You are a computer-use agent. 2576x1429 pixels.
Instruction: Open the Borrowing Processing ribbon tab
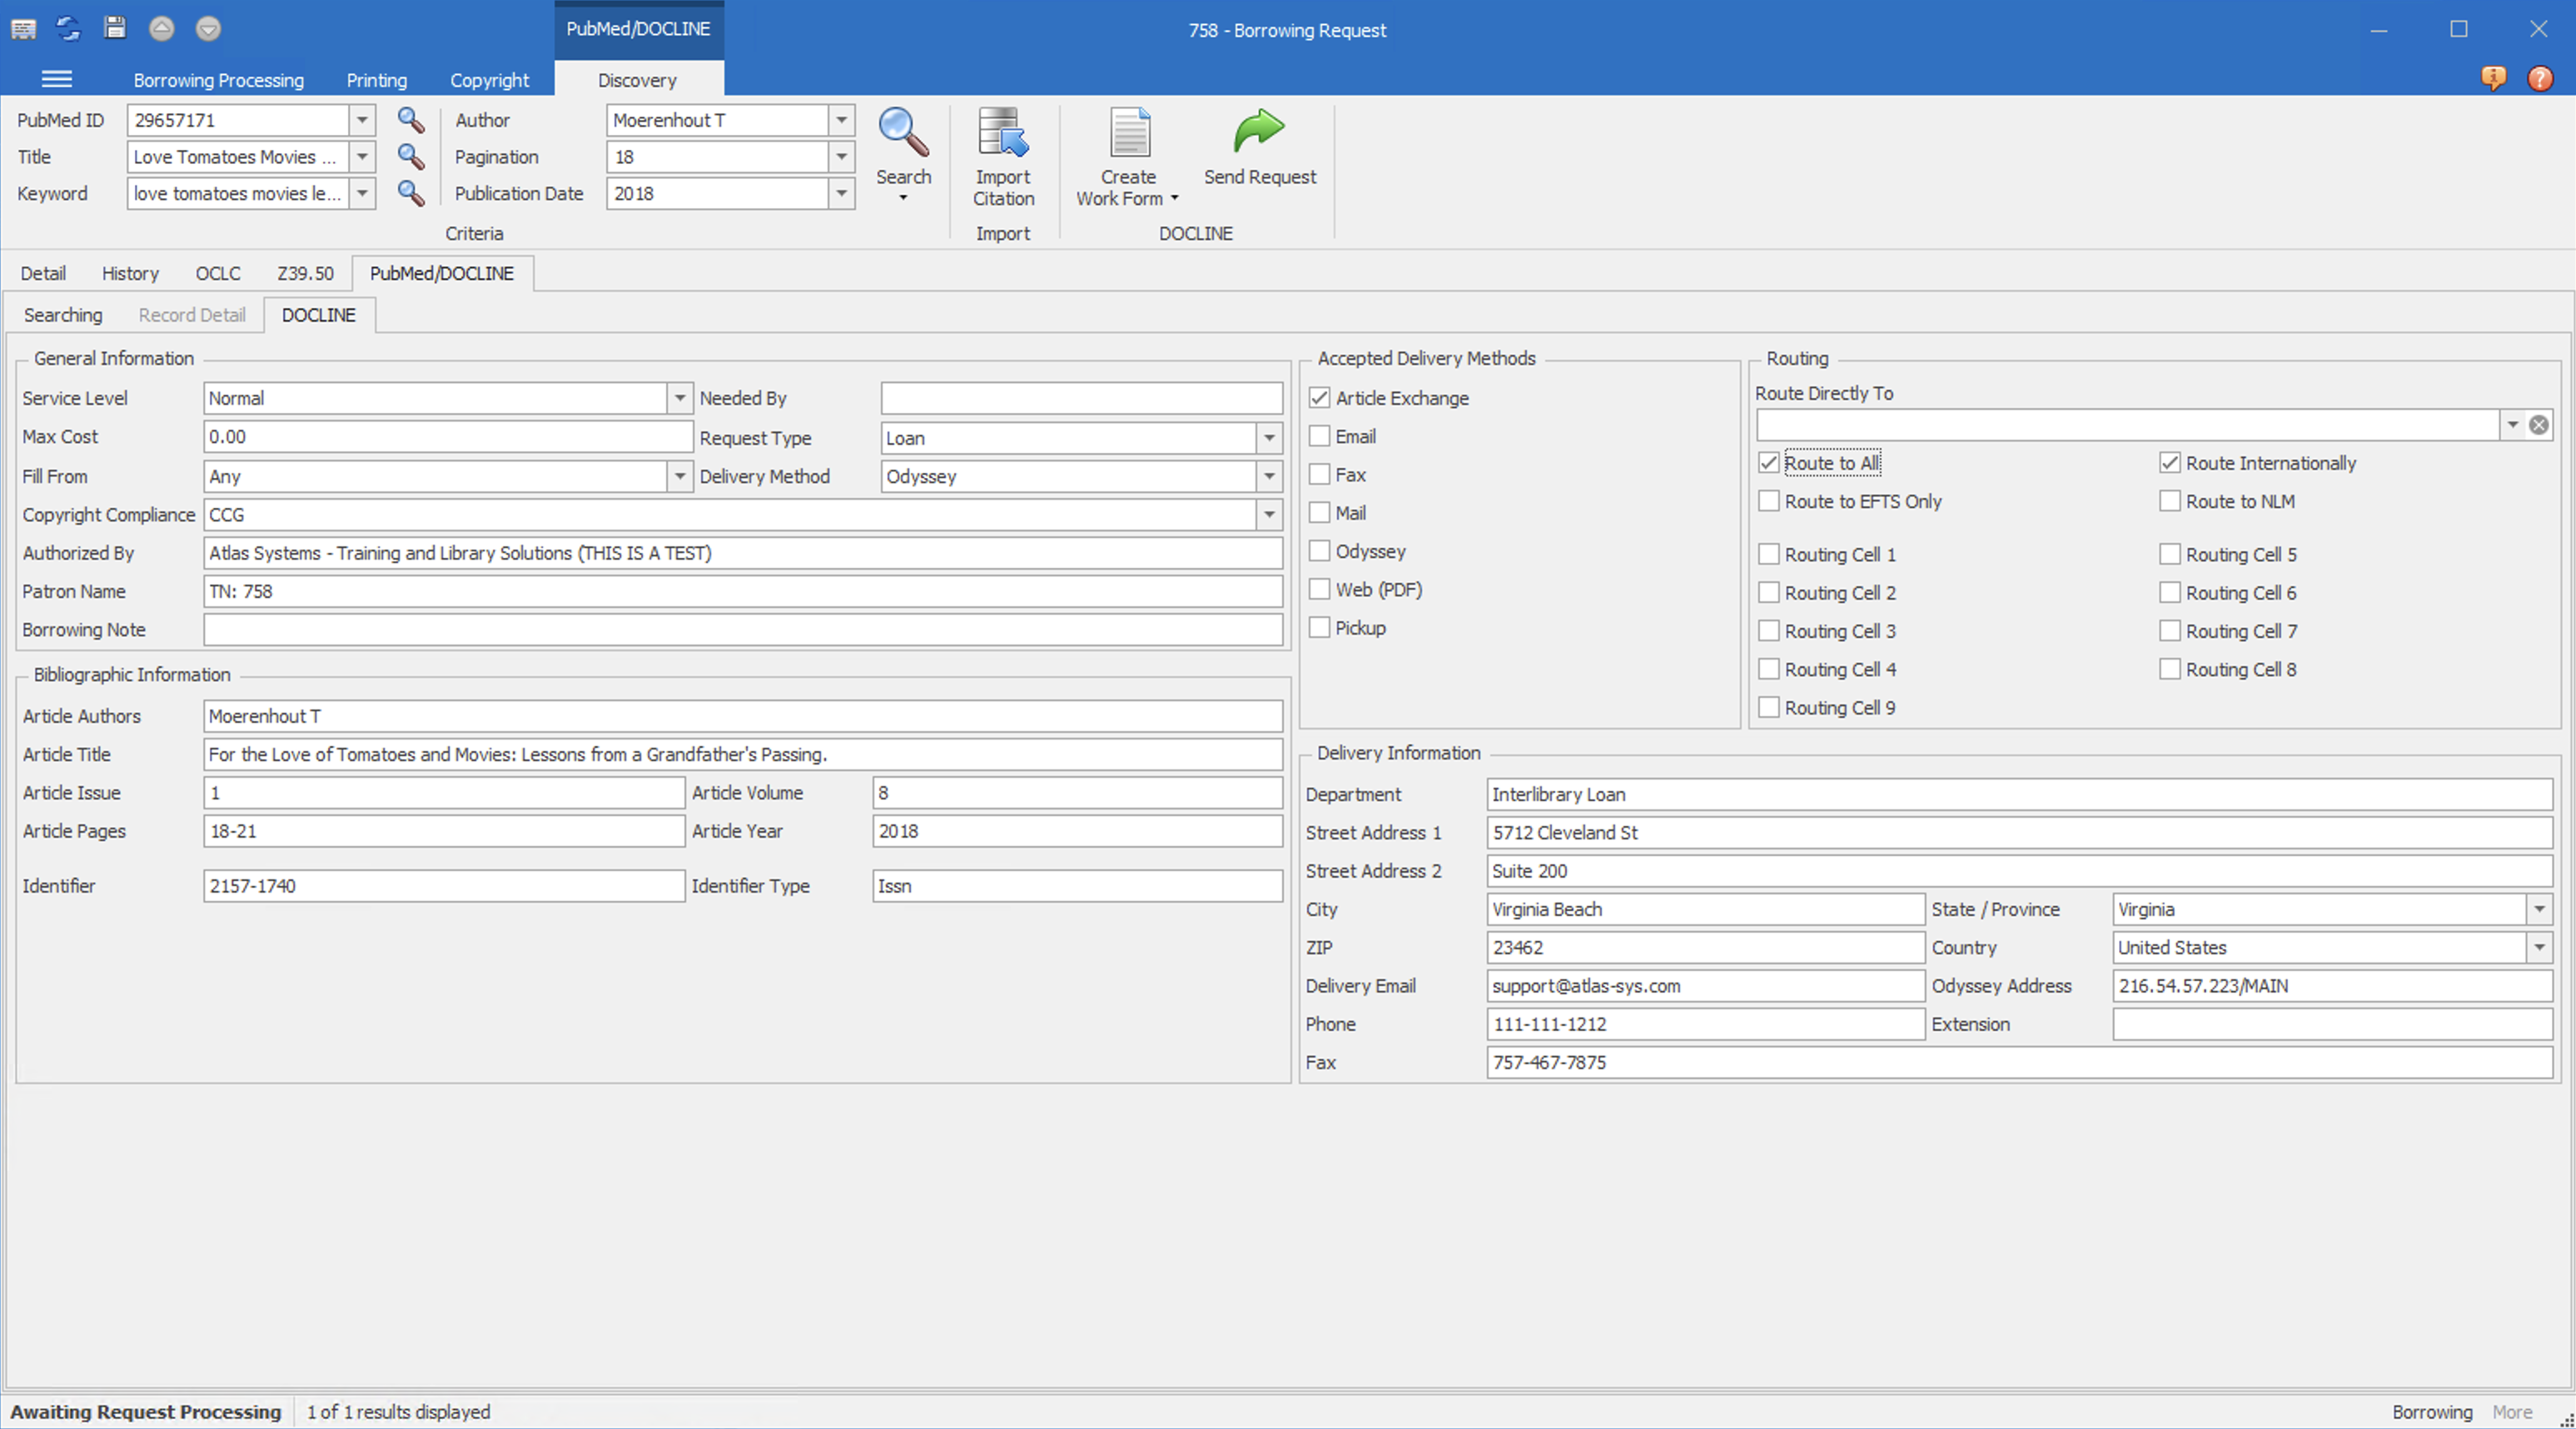point(218,80)
